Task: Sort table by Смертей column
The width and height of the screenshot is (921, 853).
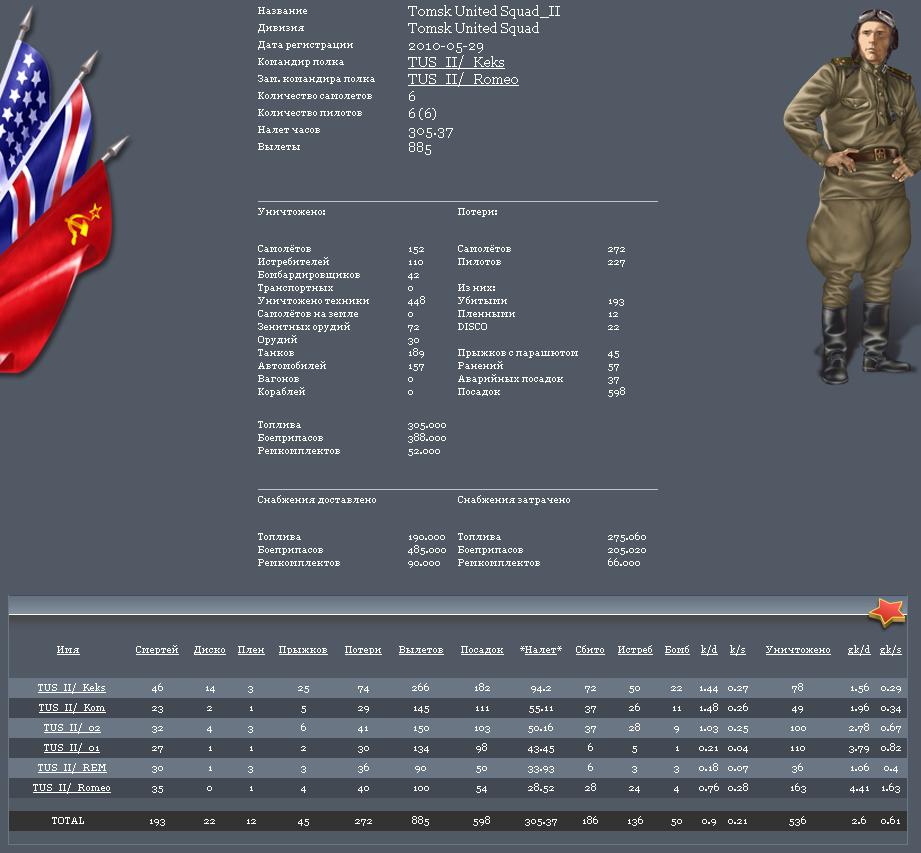Action: (x=157, y=650)
